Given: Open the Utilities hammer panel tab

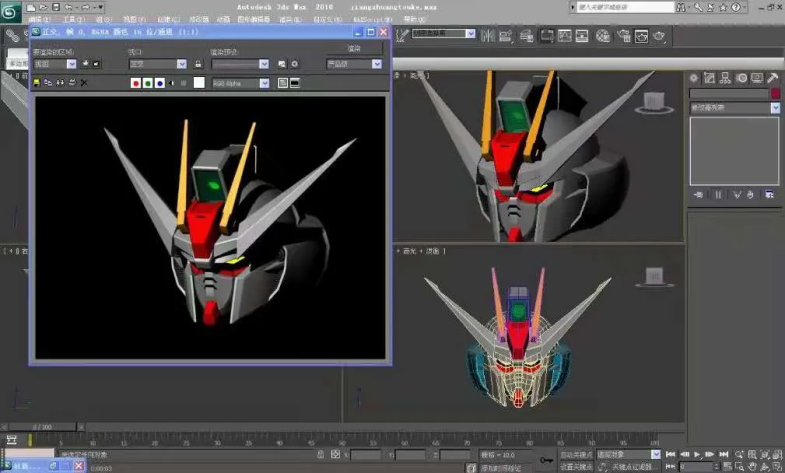Looking at the screenshot, I should 773,78.
